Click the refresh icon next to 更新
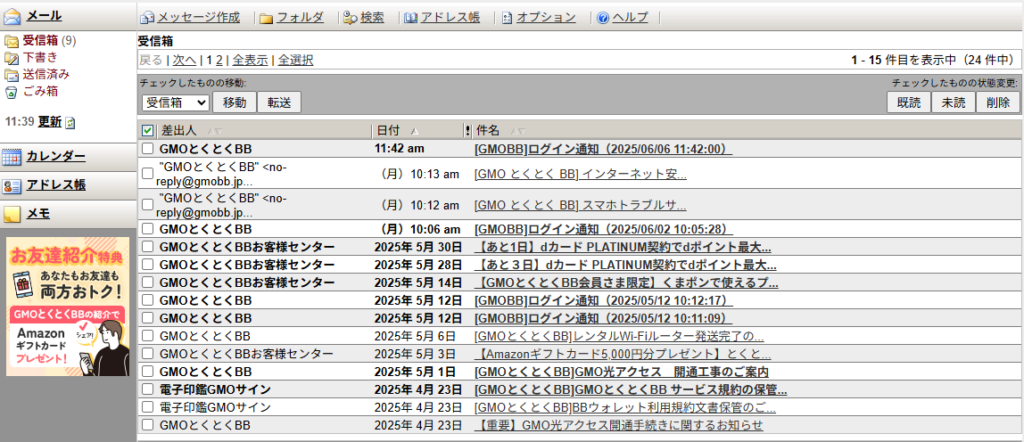This screenshot has height=442, width=1024. (x=70, y=122)
